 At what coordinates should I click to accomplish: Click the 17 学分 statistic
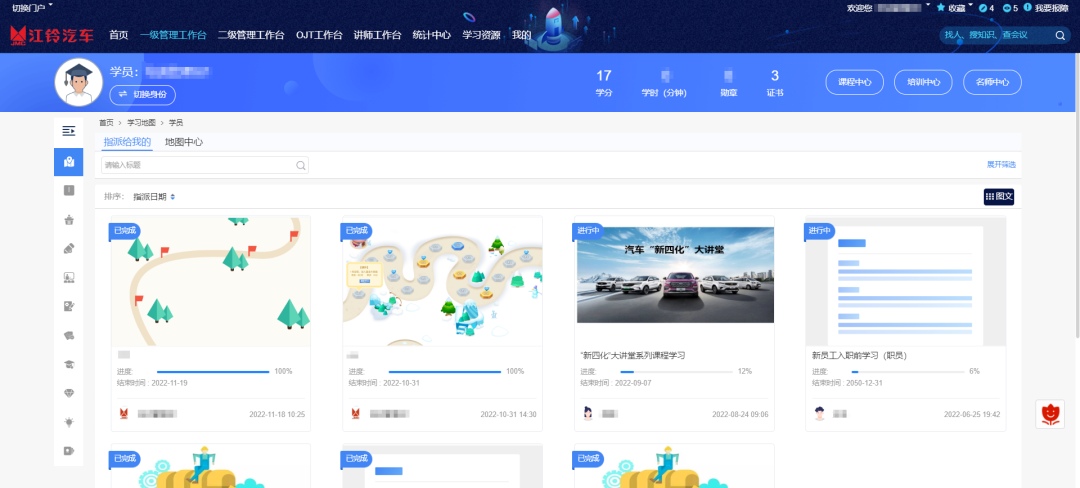[x=603, y=83]
